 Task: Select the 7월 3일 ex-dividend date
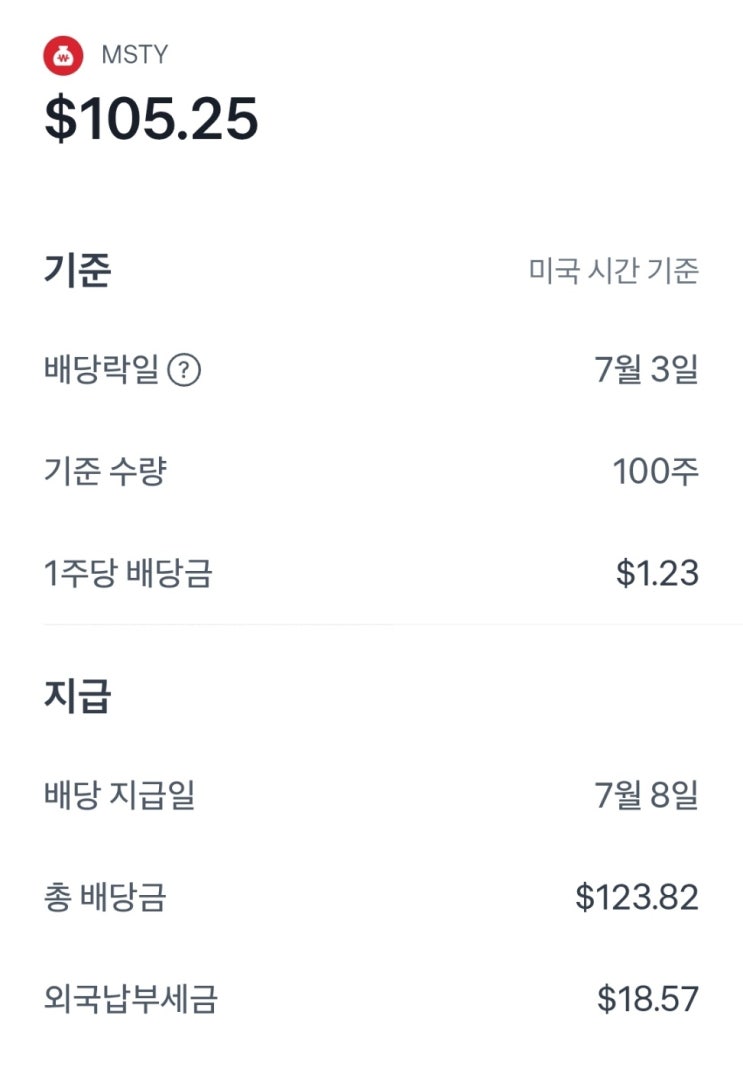point(646,370)
